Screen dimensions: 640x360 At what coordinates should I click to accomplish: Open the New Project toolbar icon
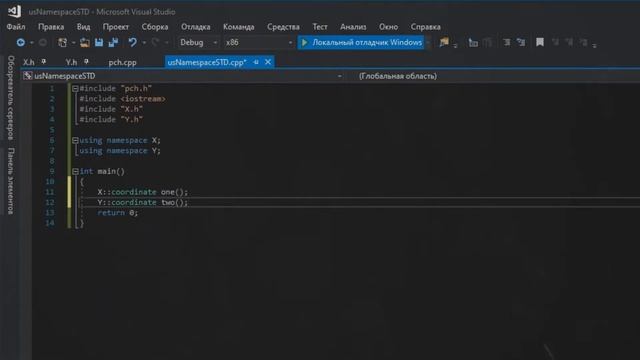tap(62, 42)
